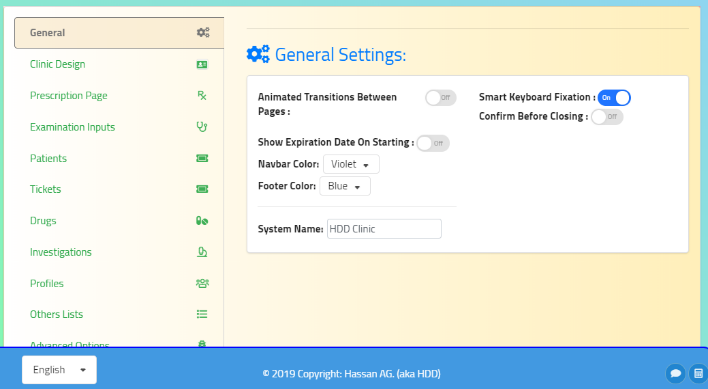Click the Rx icon for Prescription Page
Image resolution: width=708 pixels, height=389 pixels.
(202, 95)
